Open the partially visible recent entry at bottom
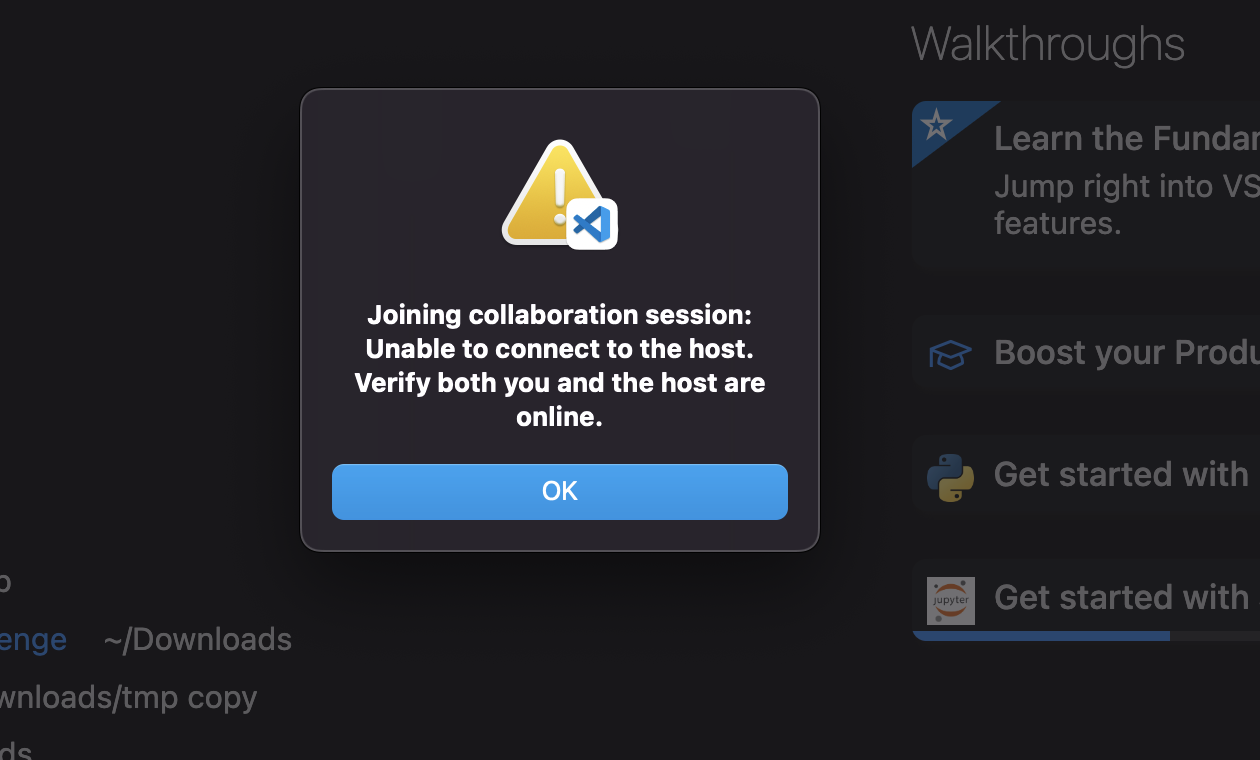The height and width of the screenshot is (760, 1260). pyautogui.click(x=15, y=752)
